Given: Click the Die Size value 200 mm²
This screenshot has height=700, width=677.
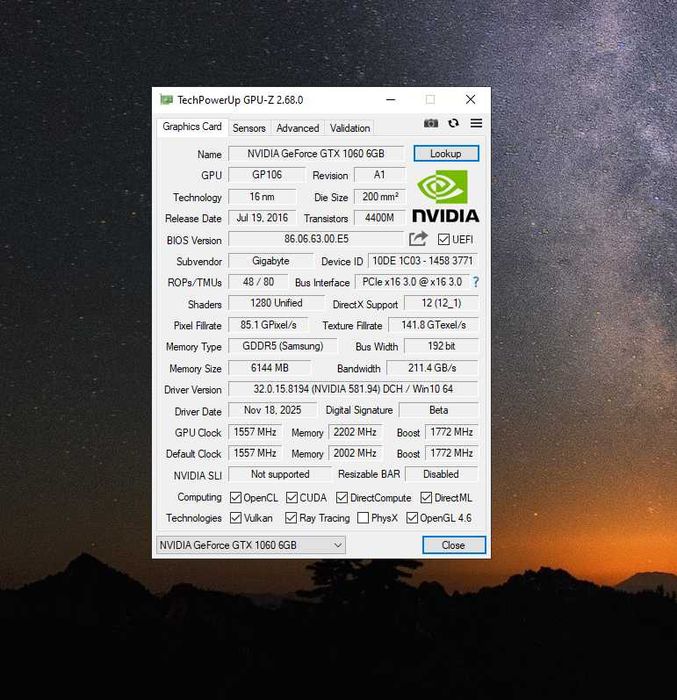Looking at the screenshot, I should click(380, 196).
